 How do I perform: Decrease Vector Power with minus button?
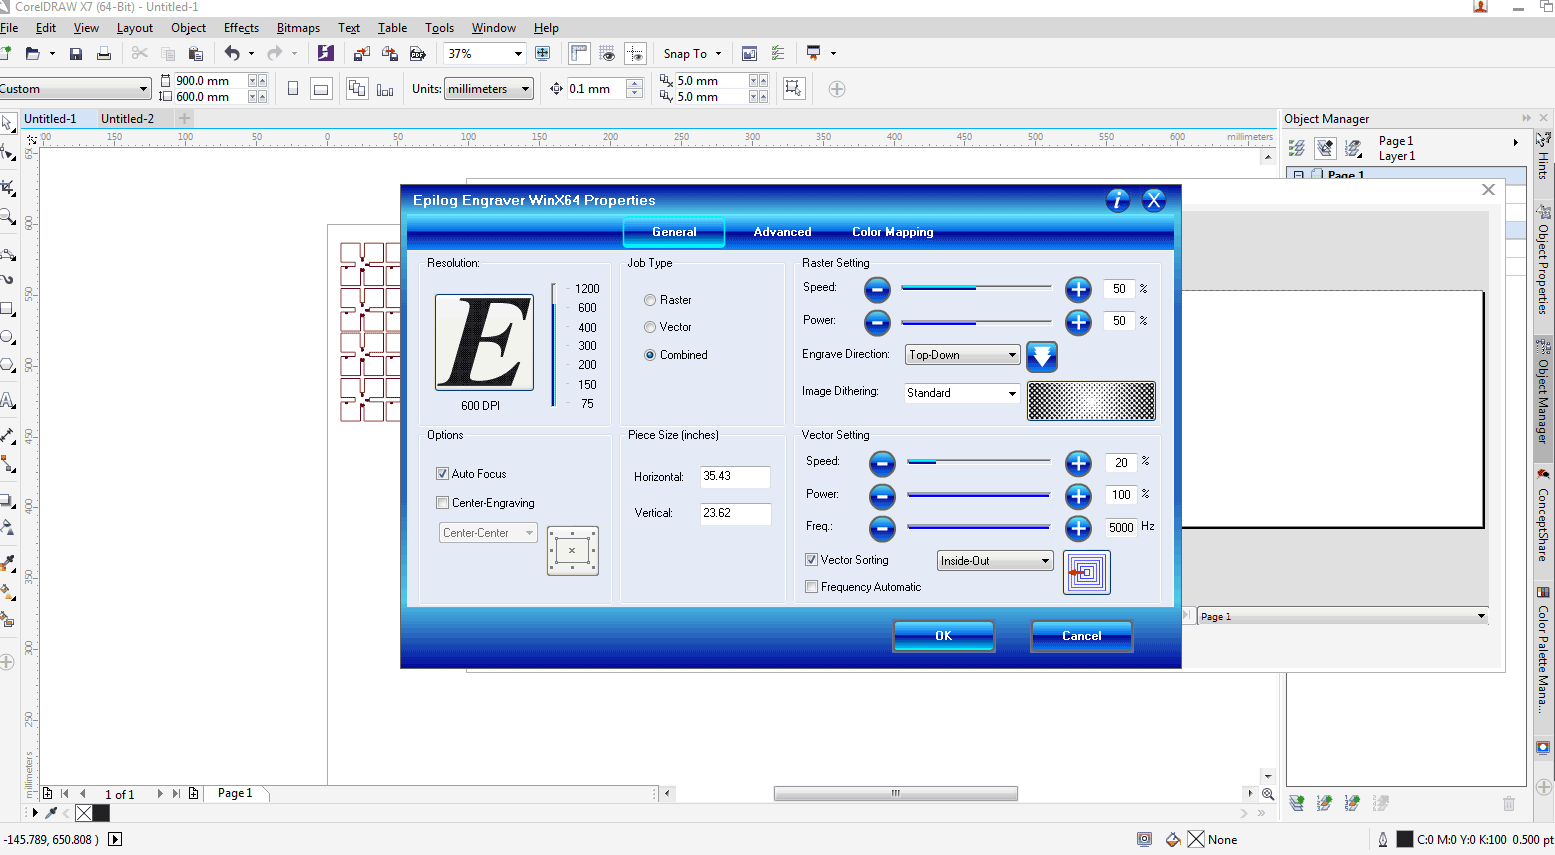click(x=881, y=496)
